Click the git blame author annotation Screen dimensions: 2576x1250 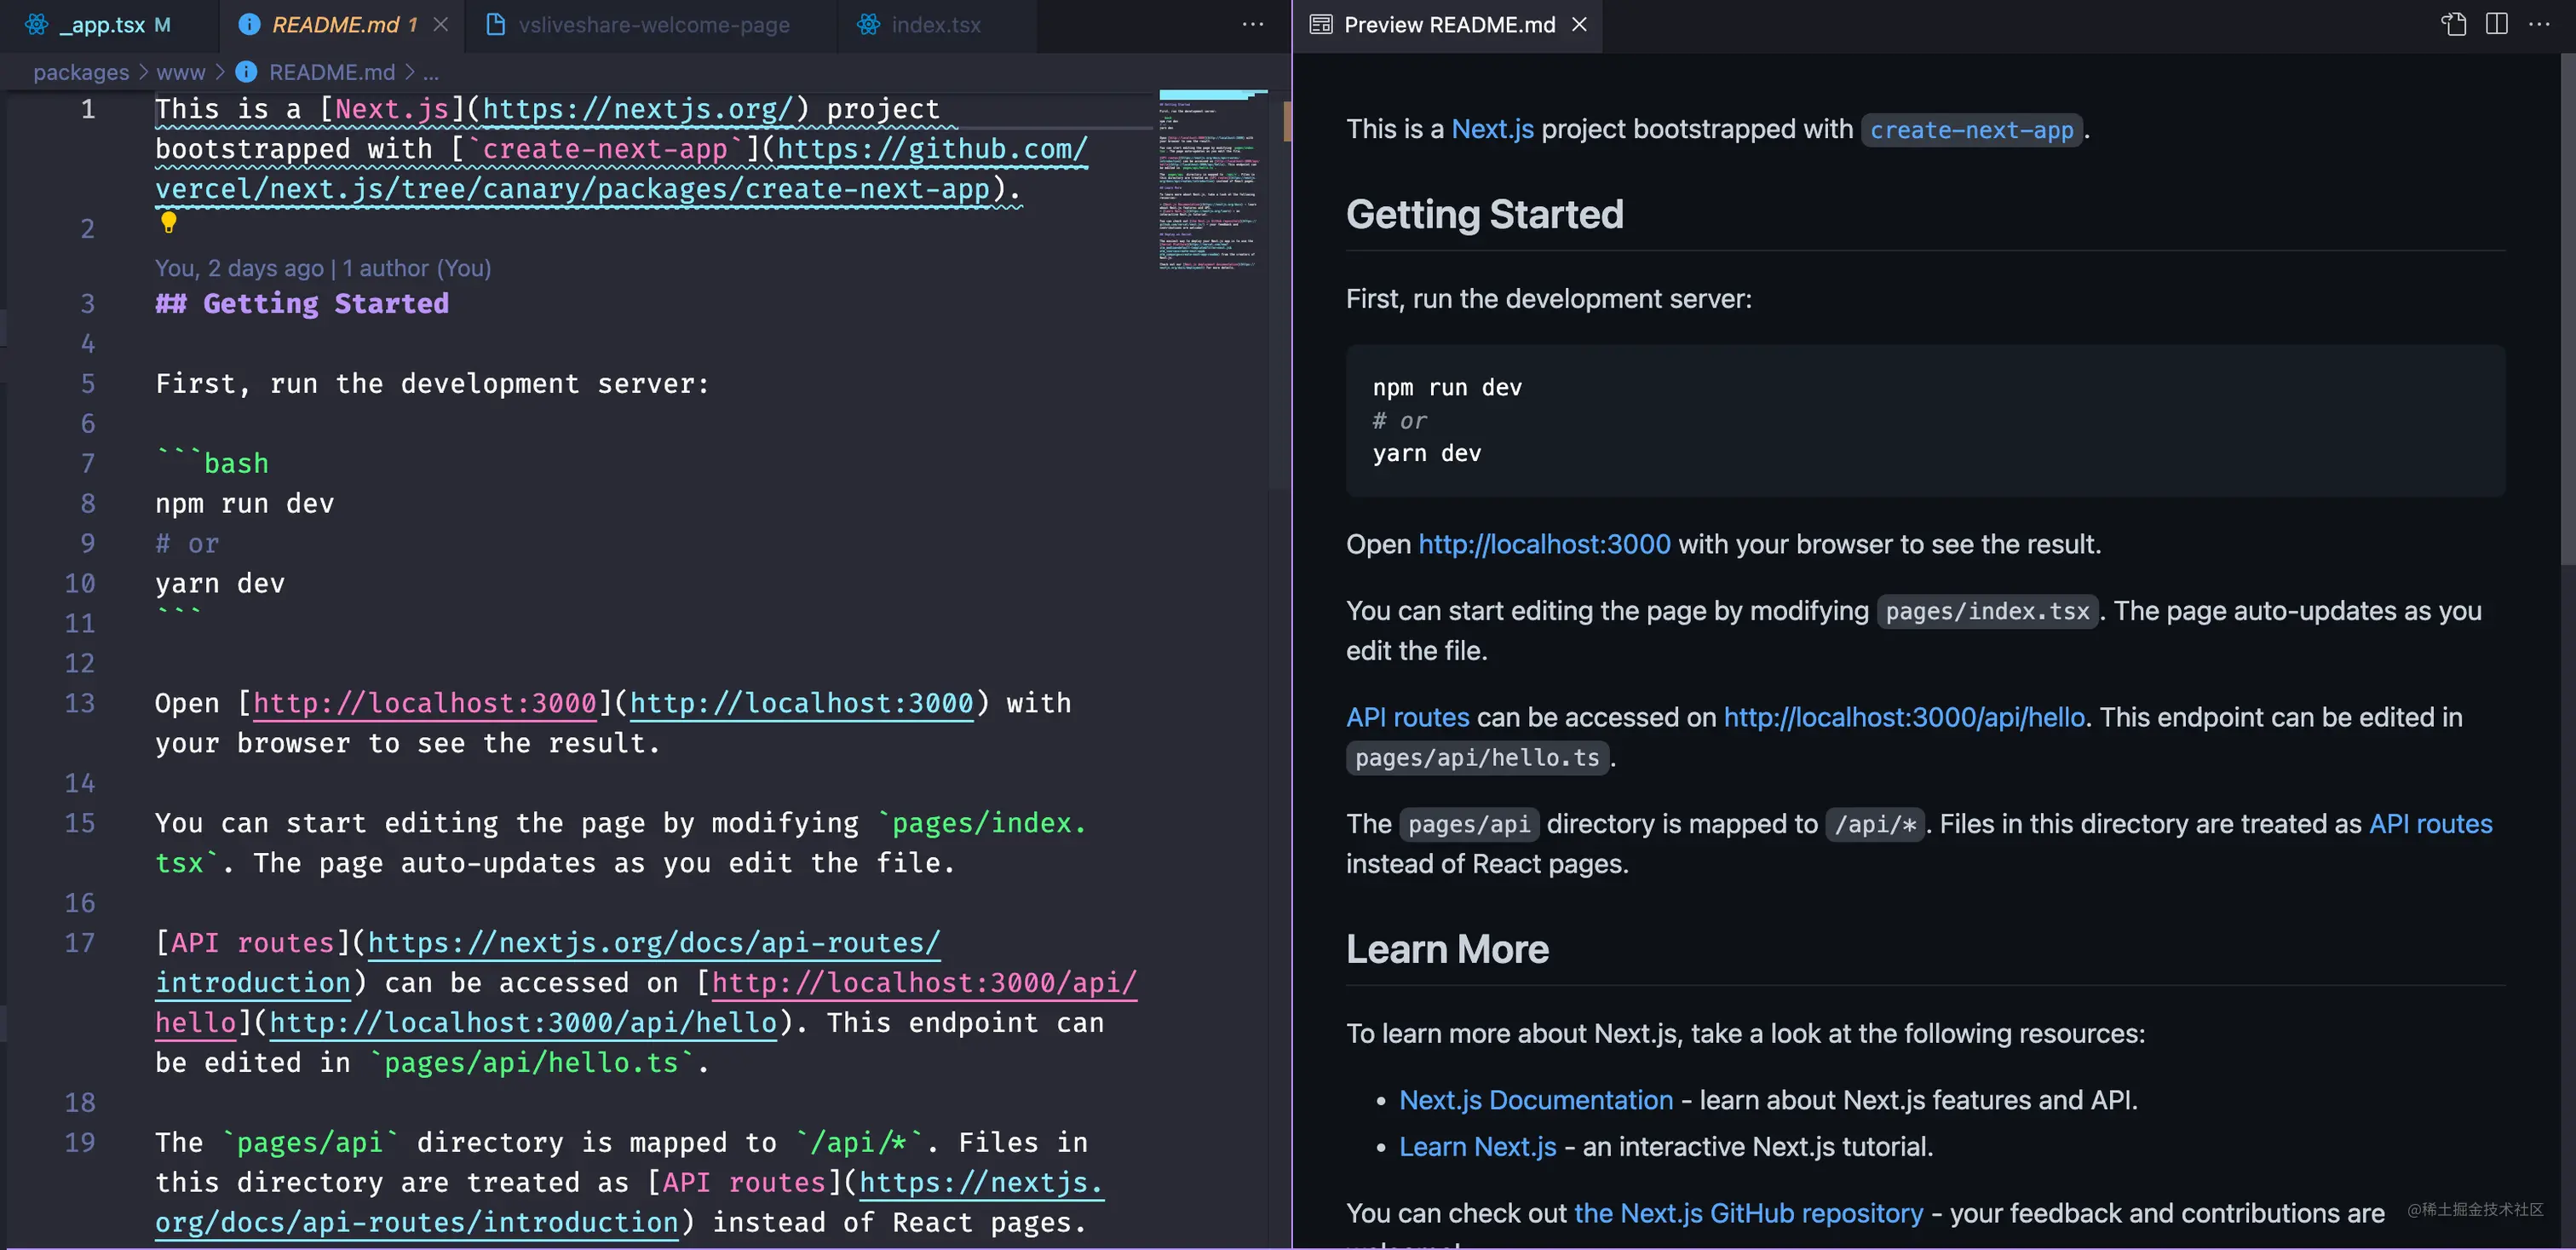tap(322, 268)
